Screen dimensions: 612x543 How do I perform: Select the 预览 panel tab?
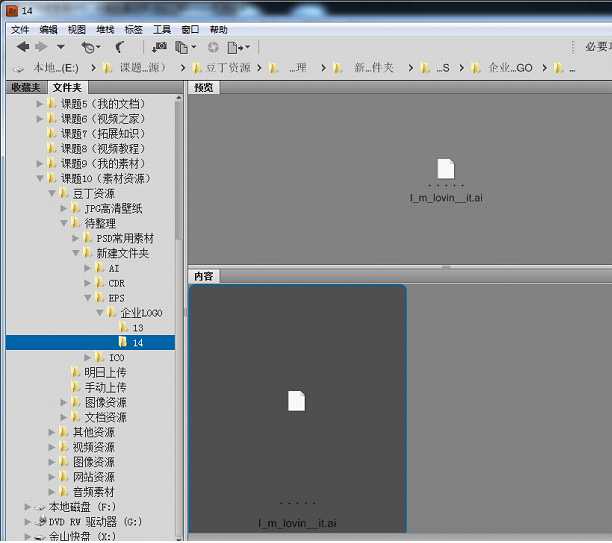pyautogui.click(x=204, y=88)
